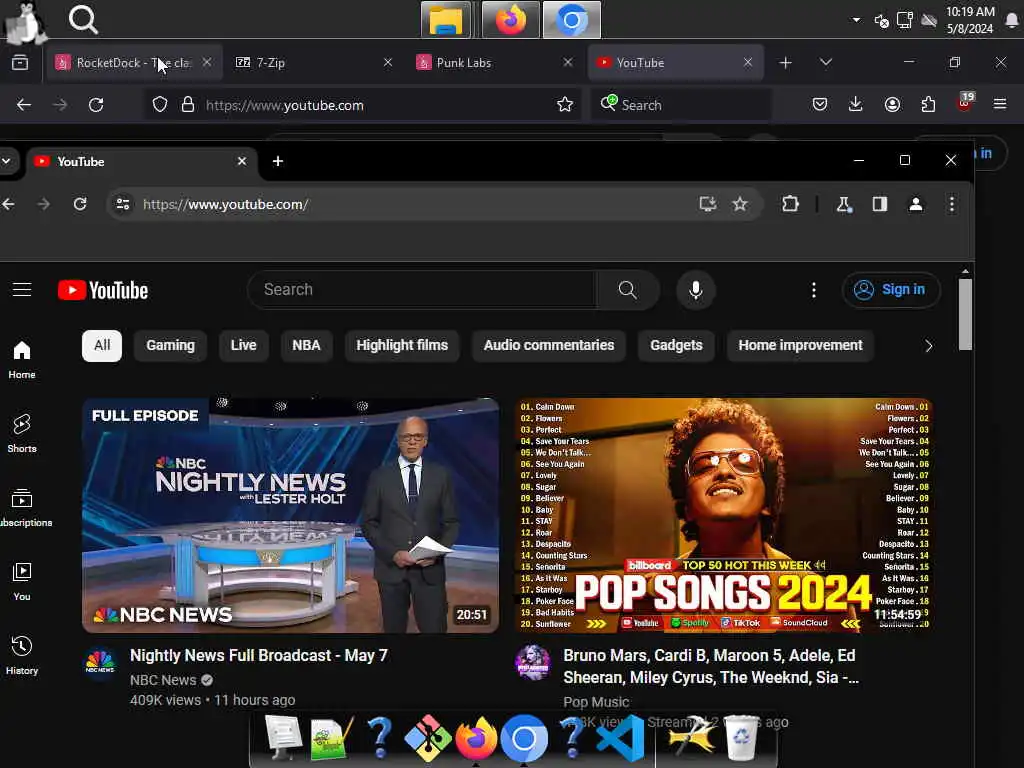Image resolution: width=1024 pixels, height=768 pixels.
Task: Select the Gadgets filter chip
Action: tap(677, 345)
